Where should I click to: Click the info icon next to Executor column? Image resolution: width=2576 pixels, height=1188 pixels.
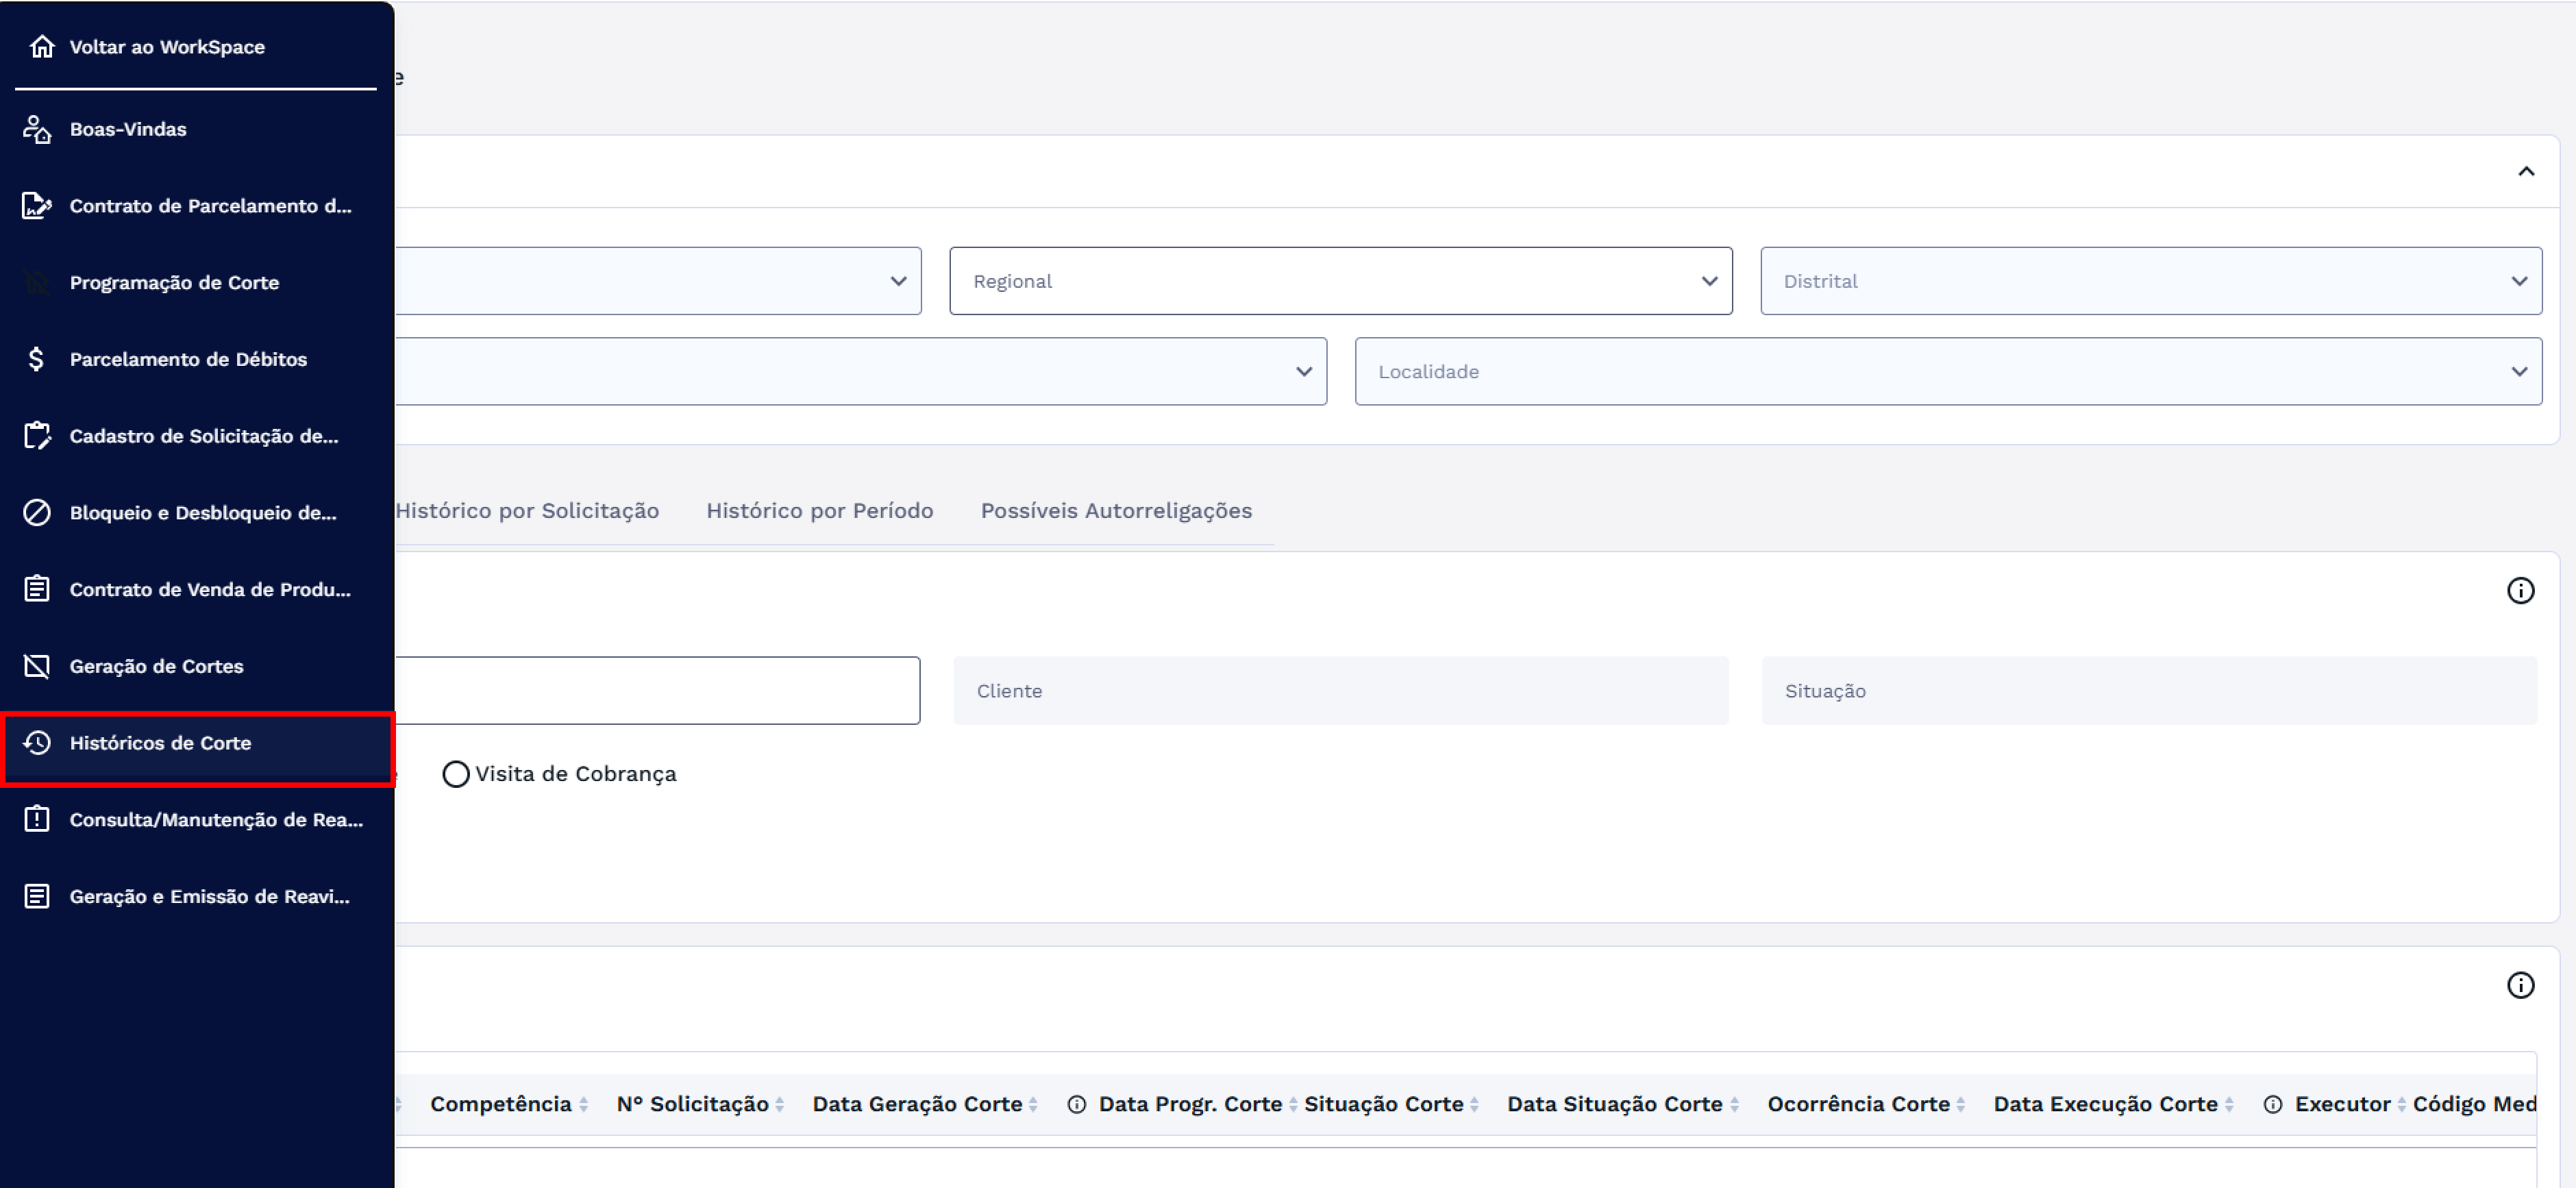2272,1104
